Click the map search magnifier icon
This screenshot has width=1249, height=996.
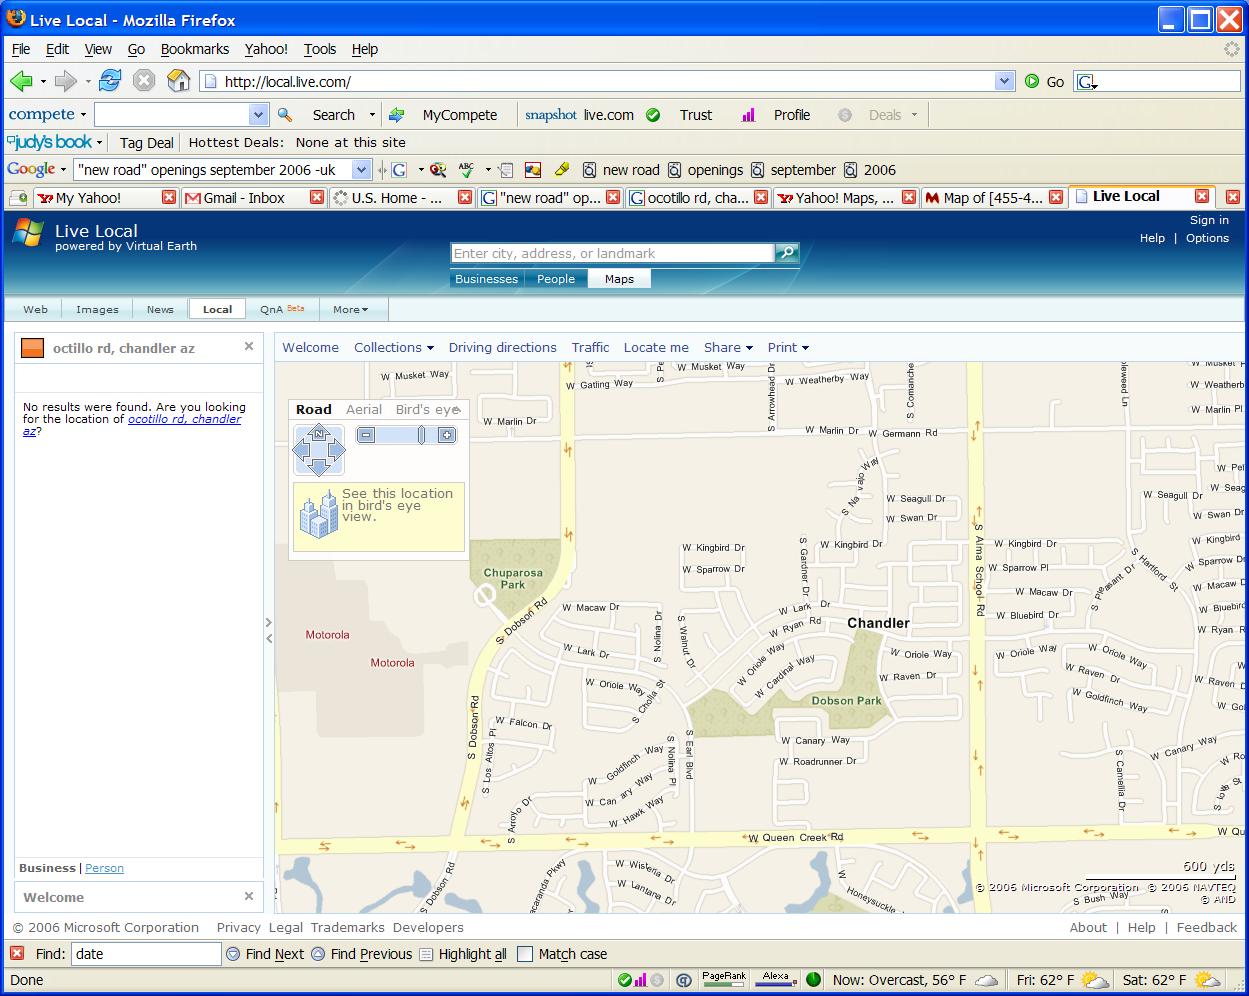click(788, 253)
